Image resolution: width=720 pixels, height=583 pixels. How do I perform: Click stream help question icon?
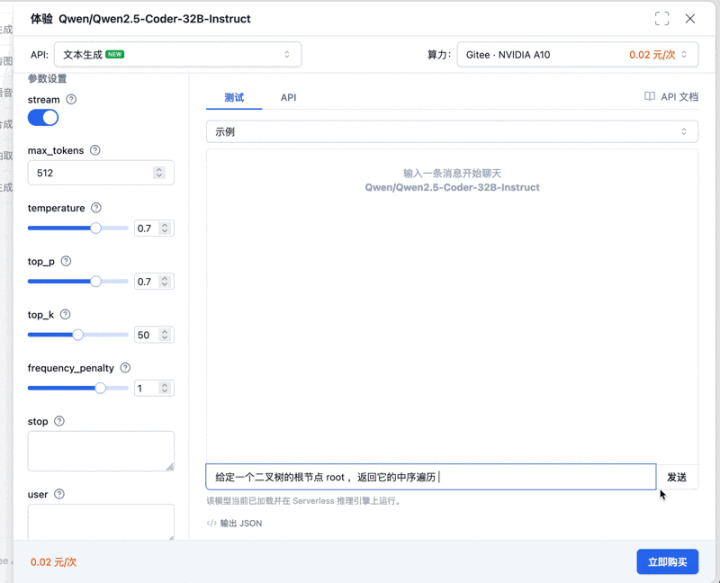pos(71,100)
